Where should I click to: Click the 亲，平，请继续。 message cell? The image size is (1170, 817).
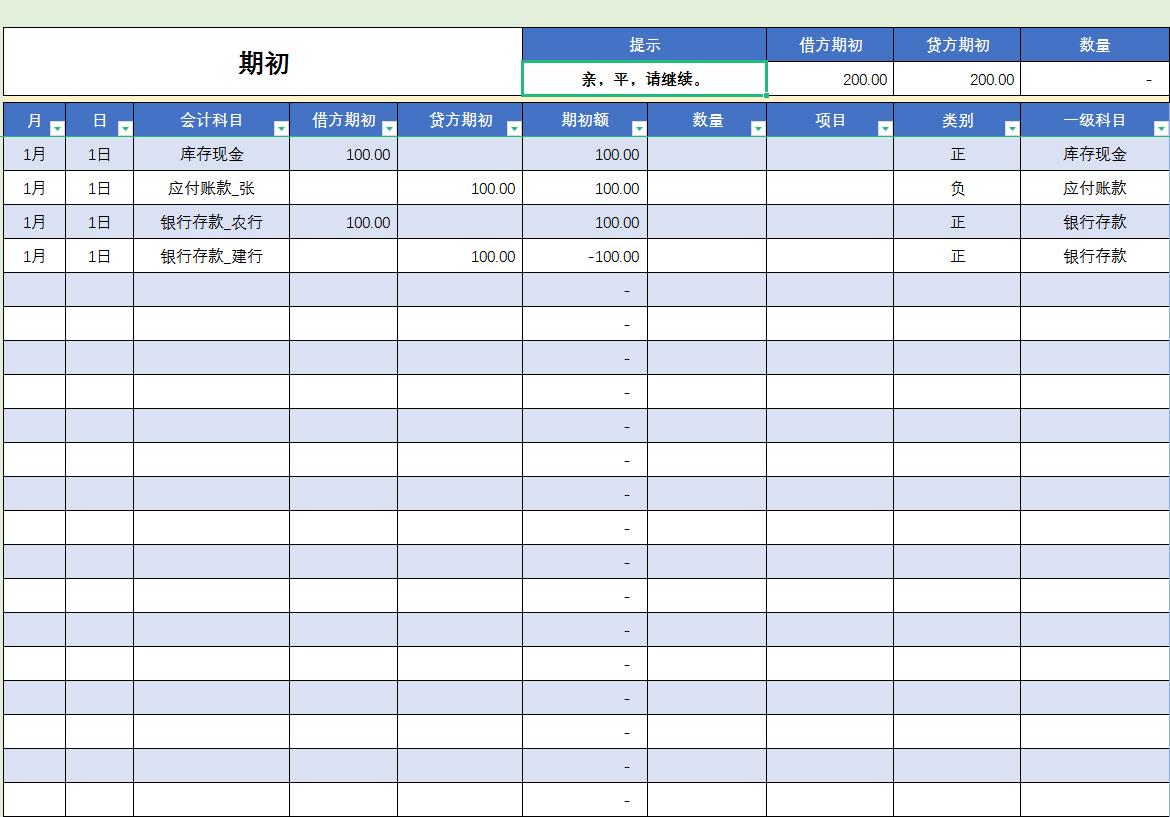[x=645, y=79]
